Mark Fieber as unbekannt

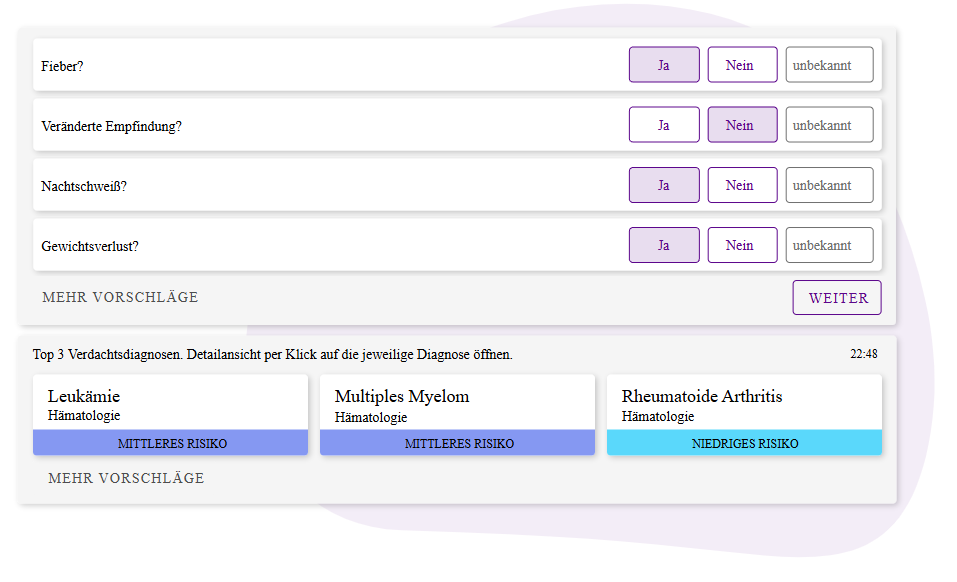coord(829,65)
